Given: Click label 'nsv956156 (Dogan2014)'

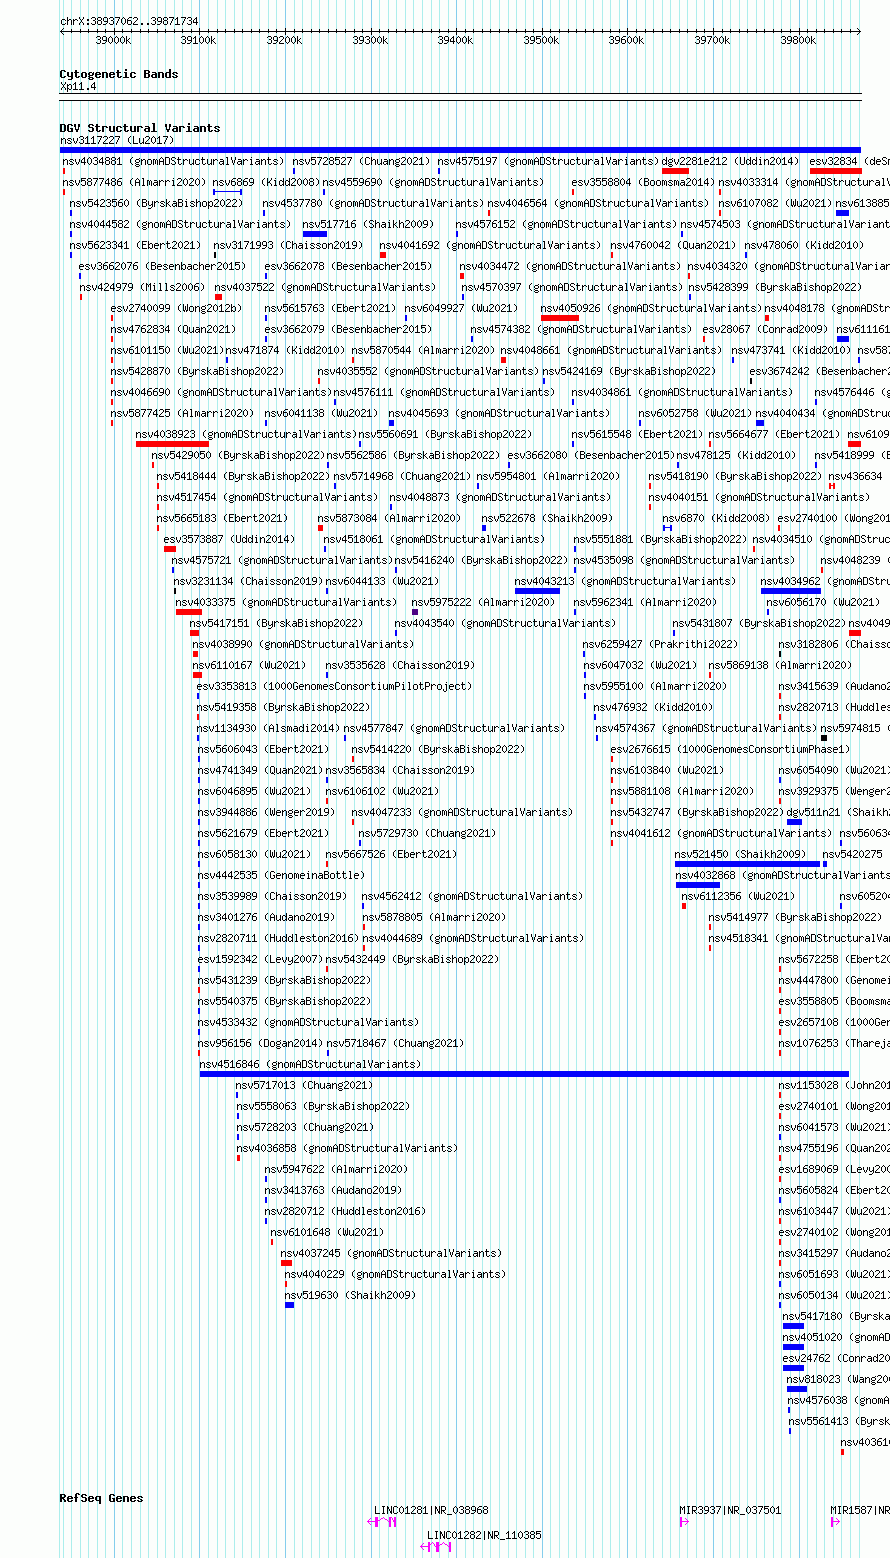Looking at the screenshot, I should [260, 1043].
